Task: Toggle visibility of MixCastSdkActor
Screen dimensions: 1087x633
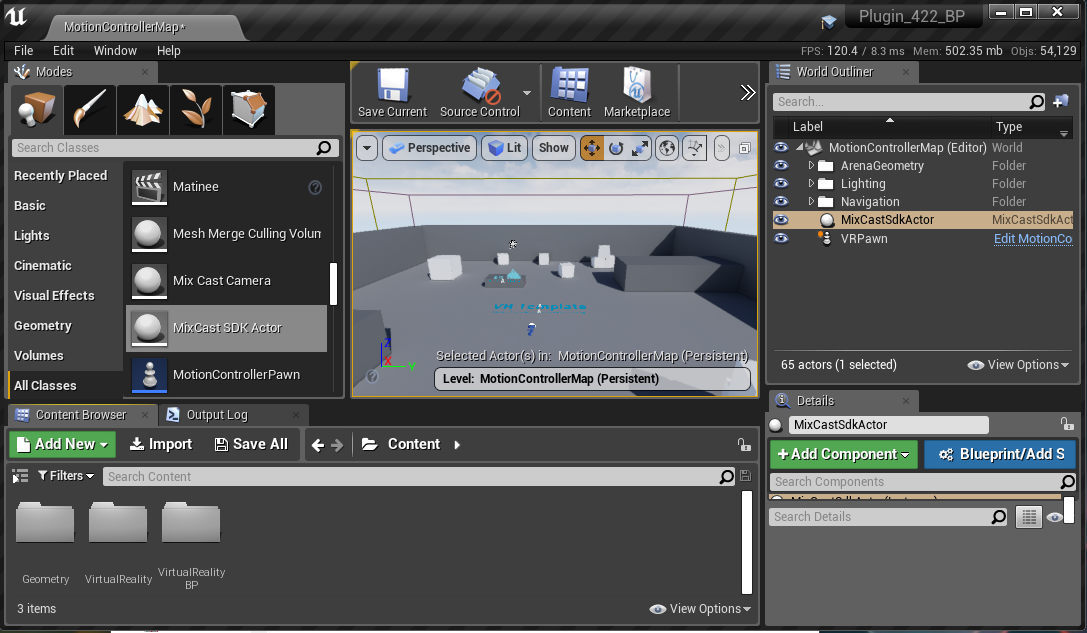Action: pyautogui.click(x=781, y=220)
